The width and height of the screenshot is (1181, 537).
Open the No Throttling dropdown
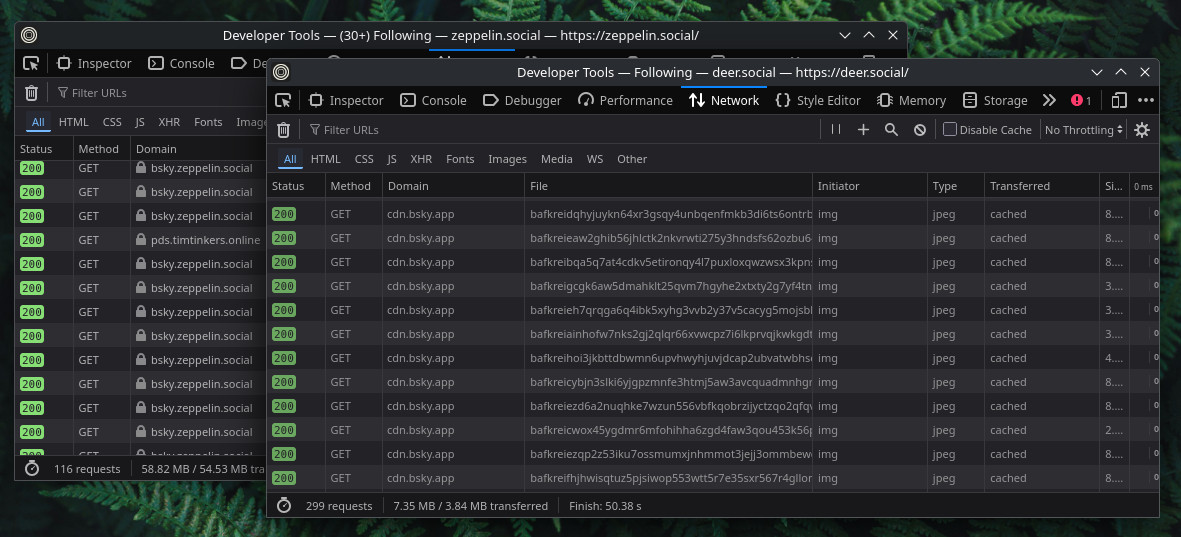(x=1084, y=130)
